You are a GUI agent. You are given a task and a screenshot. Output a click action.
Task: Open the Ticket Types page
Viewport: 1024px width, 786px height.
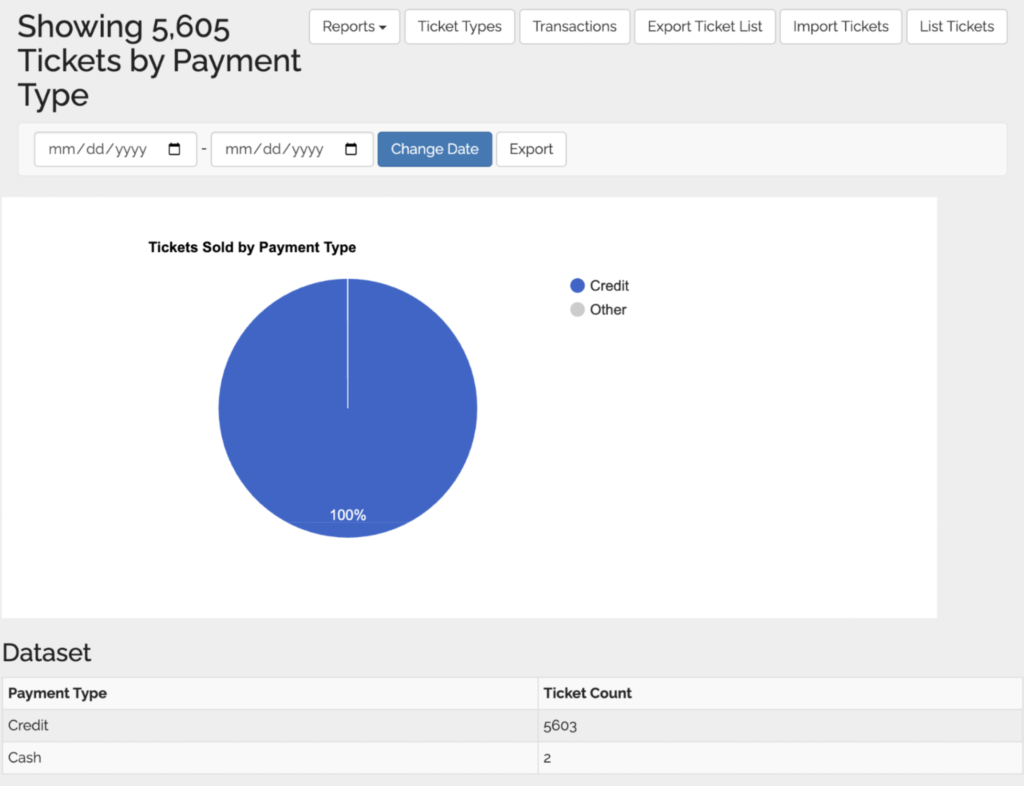tap(459, 27)
